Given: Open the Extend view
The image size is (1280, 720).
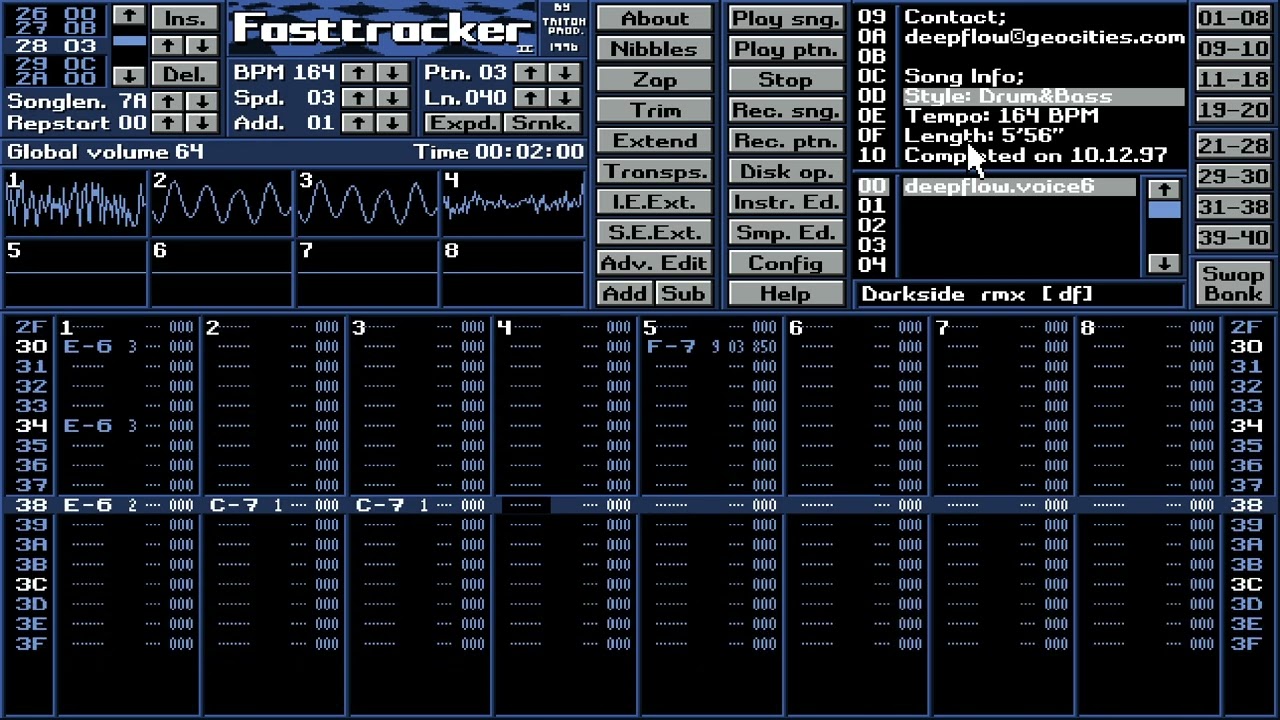Looking at the screenshot, I should 655,141.
